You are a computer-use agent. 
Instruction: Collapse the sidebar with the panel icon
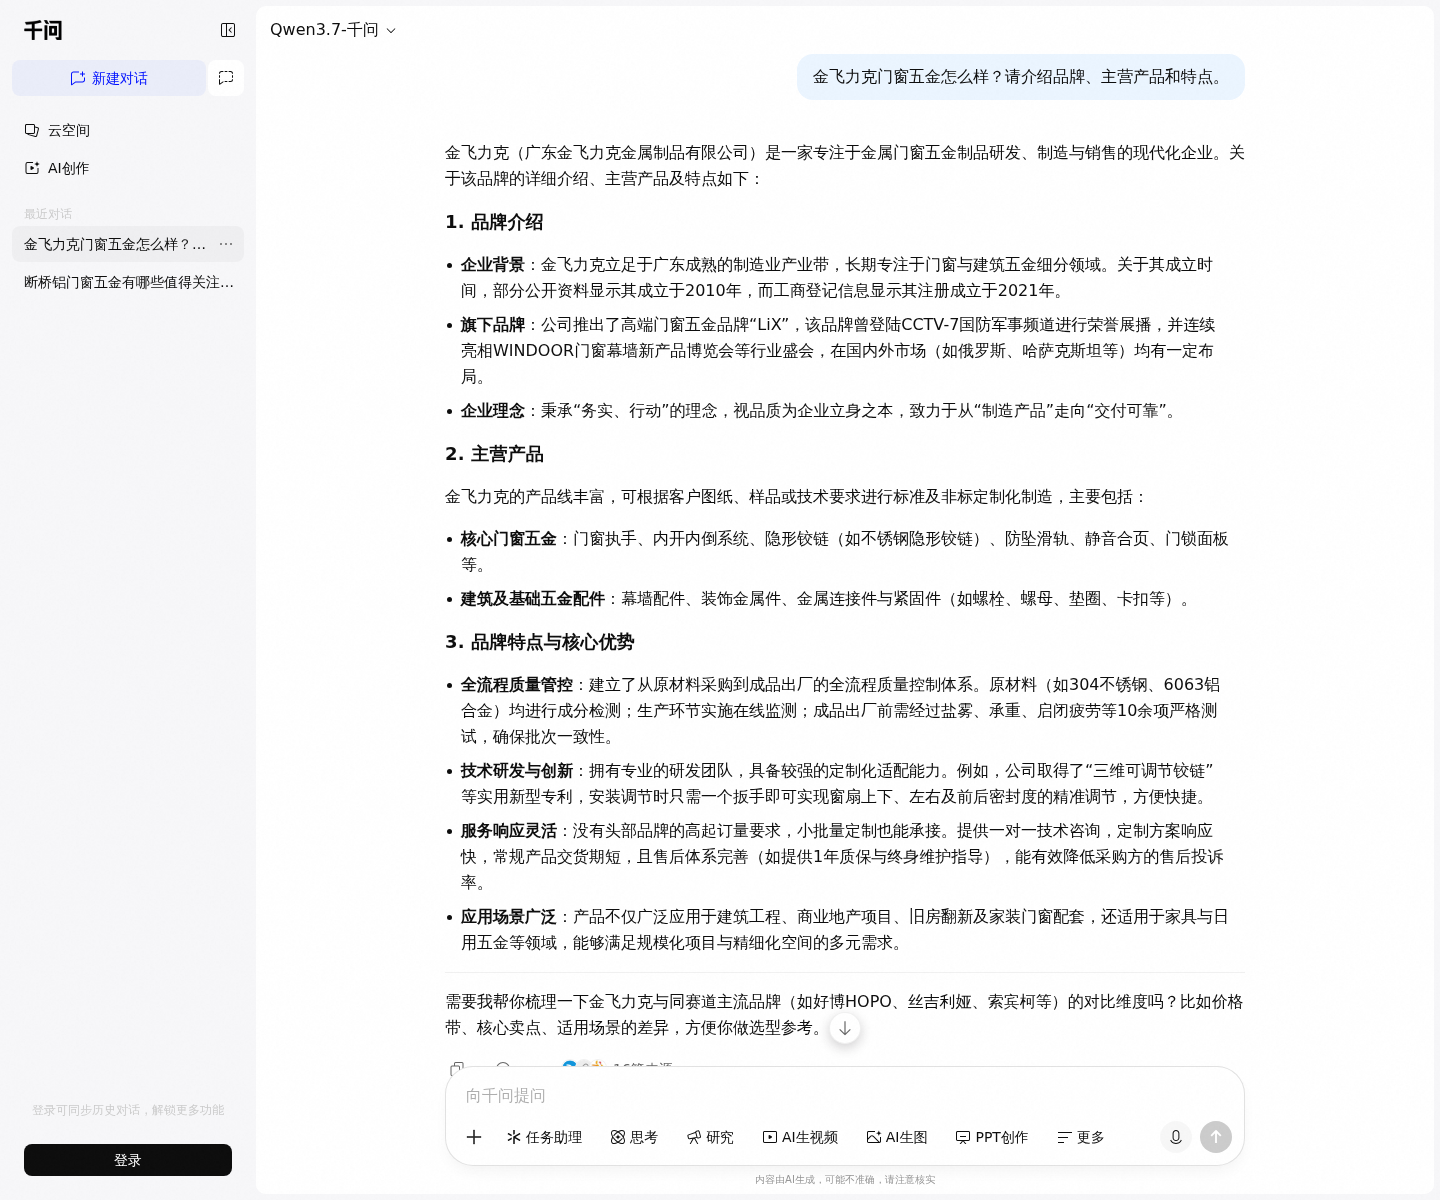pyautogui.click(x=228, y=30)
